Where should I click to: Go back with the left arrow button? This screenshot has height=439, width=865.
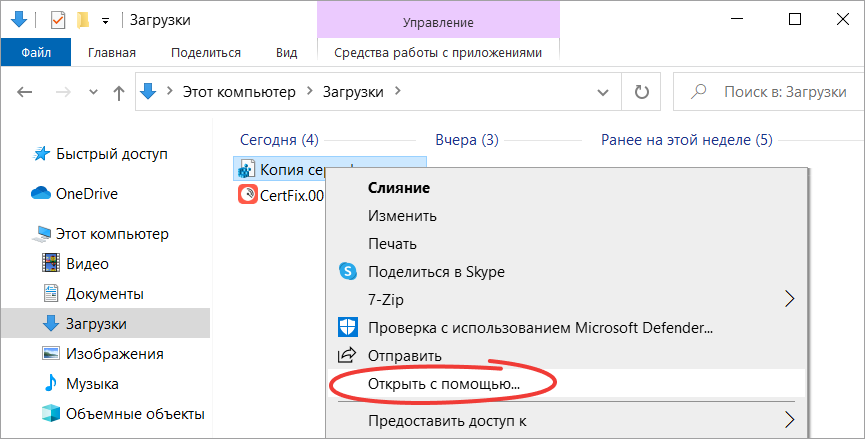[26, 92]
